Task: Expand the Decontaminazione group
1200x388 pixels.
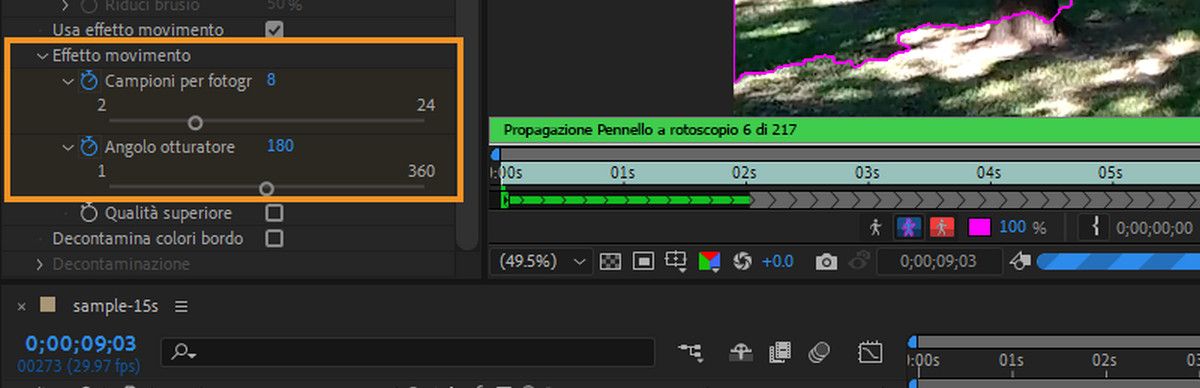Action: click(x=41, y=264)
